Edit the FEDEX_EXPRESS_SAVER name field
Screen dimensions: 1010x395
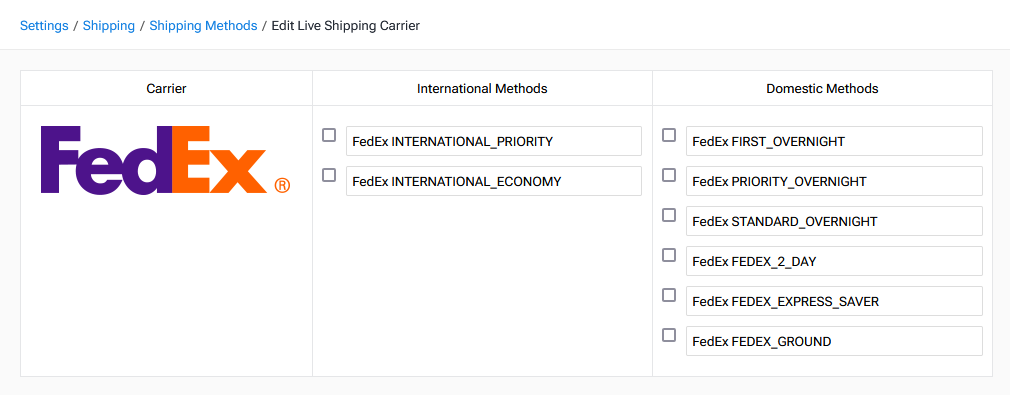click(834, 301)
